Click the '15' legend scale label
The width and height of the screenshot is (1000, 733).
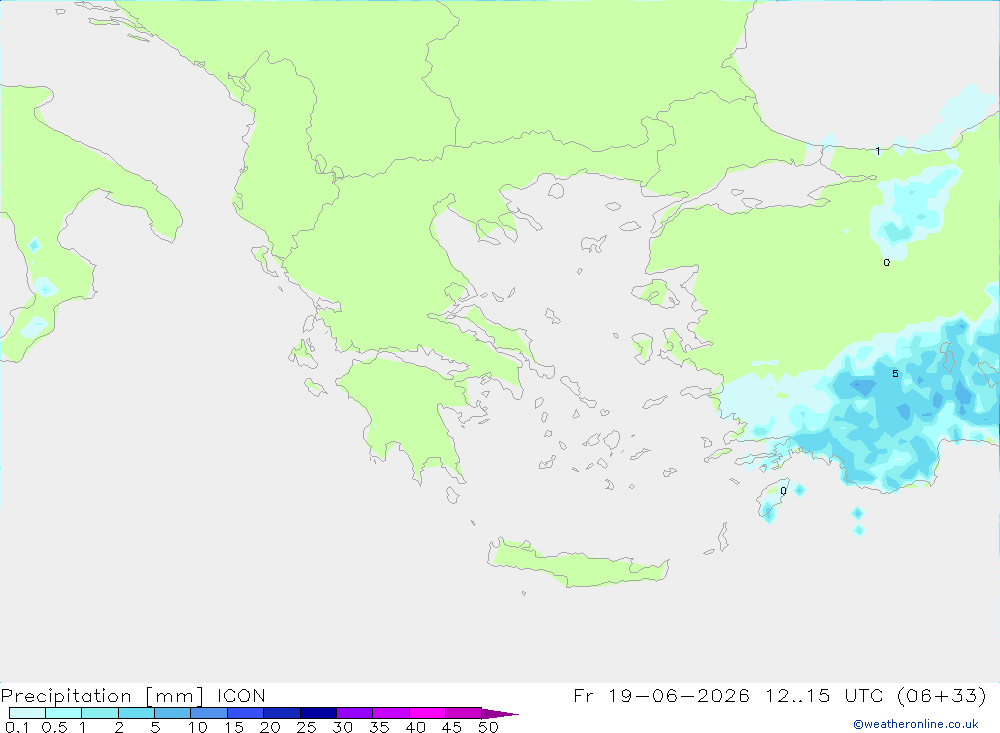pyautogui.click(x=234, y=727)
